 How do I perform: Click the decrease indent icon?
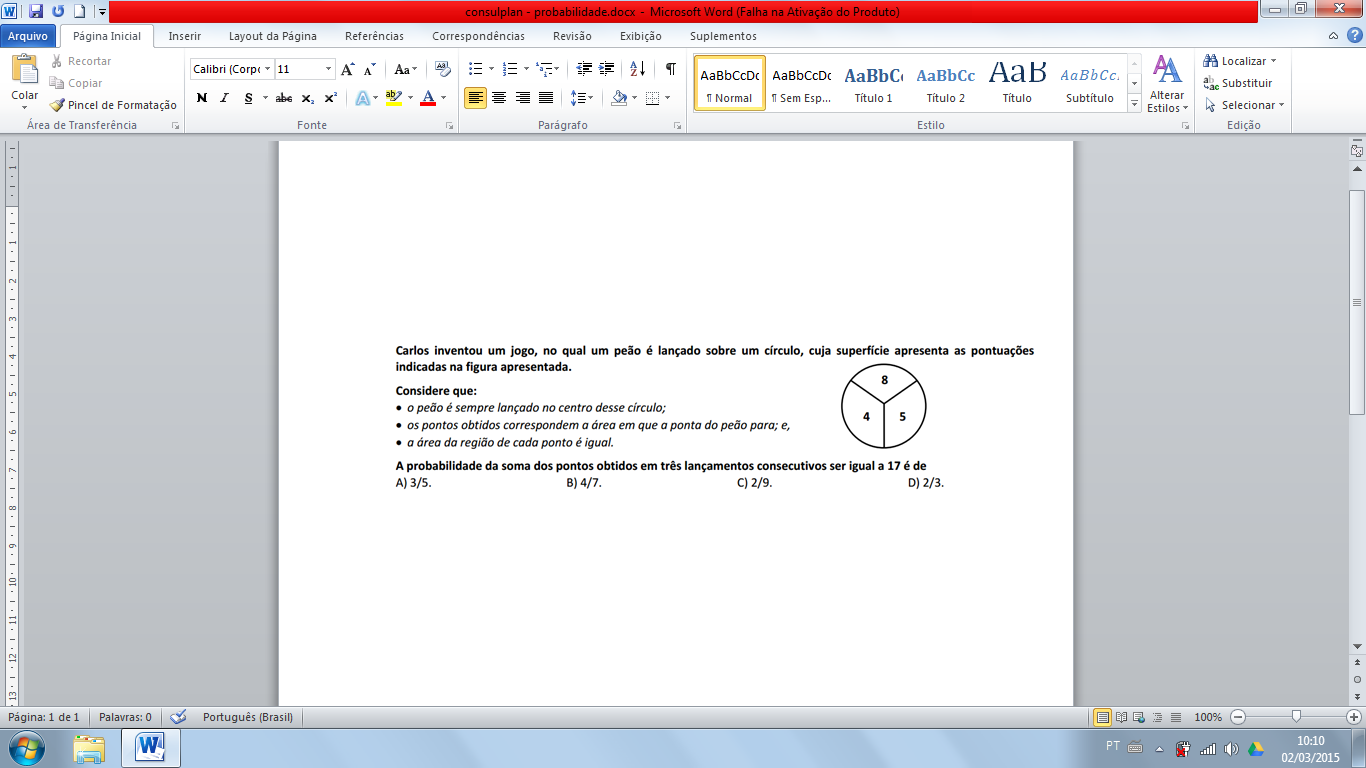[584, 69]
